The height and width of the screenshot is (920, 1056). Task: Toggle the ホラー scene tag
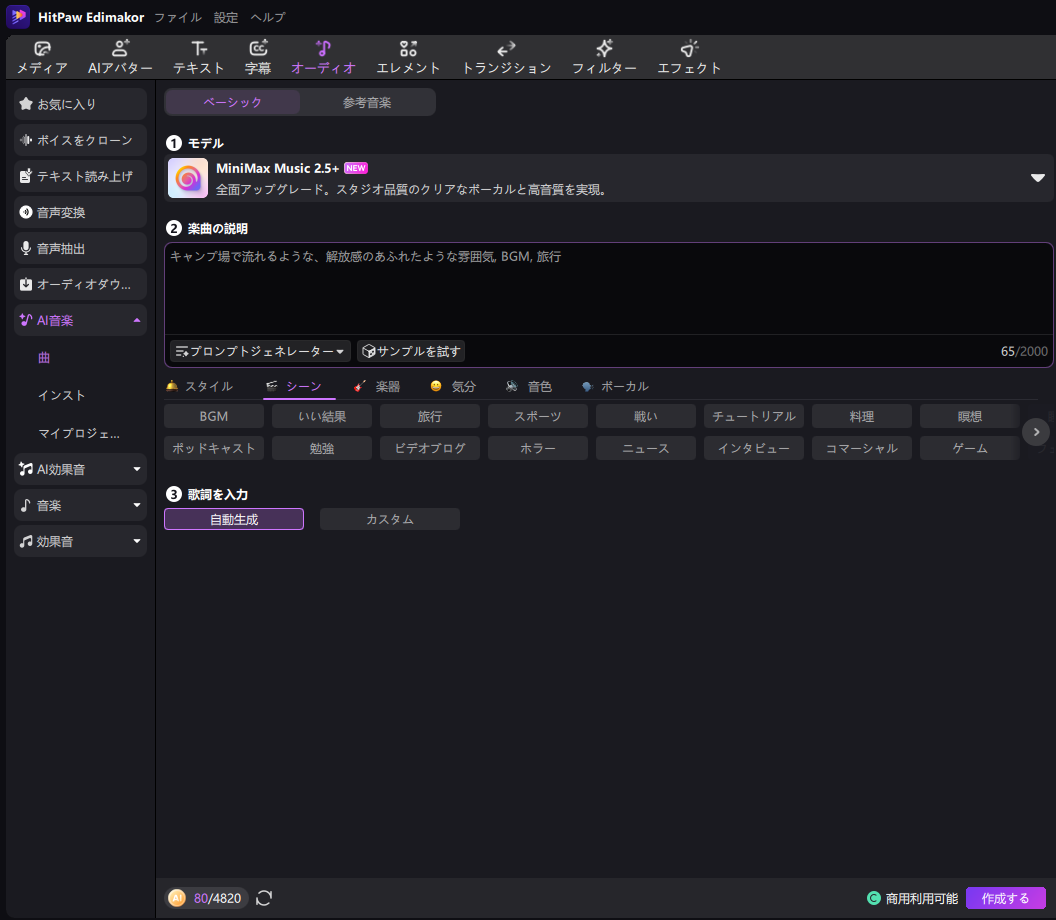tap(537, 448)
